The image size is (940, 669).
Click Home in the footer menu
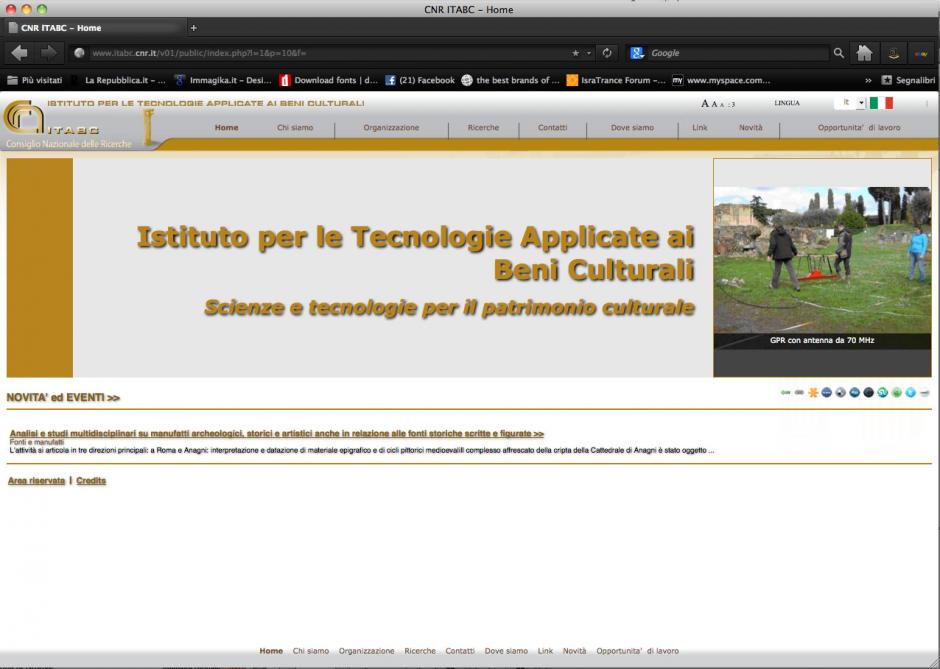coord(271,651)
